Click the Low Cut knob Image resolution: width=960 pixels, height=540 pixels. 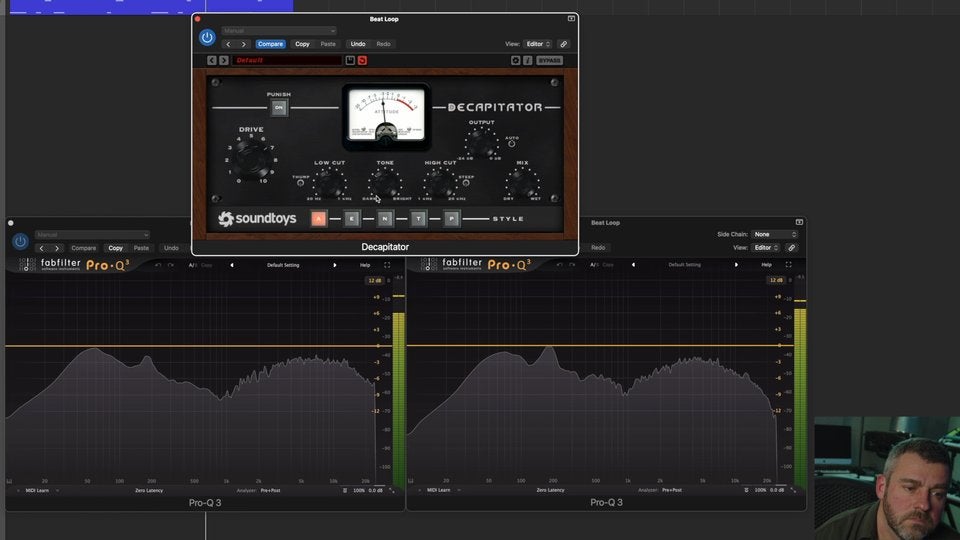coord(329,182)
